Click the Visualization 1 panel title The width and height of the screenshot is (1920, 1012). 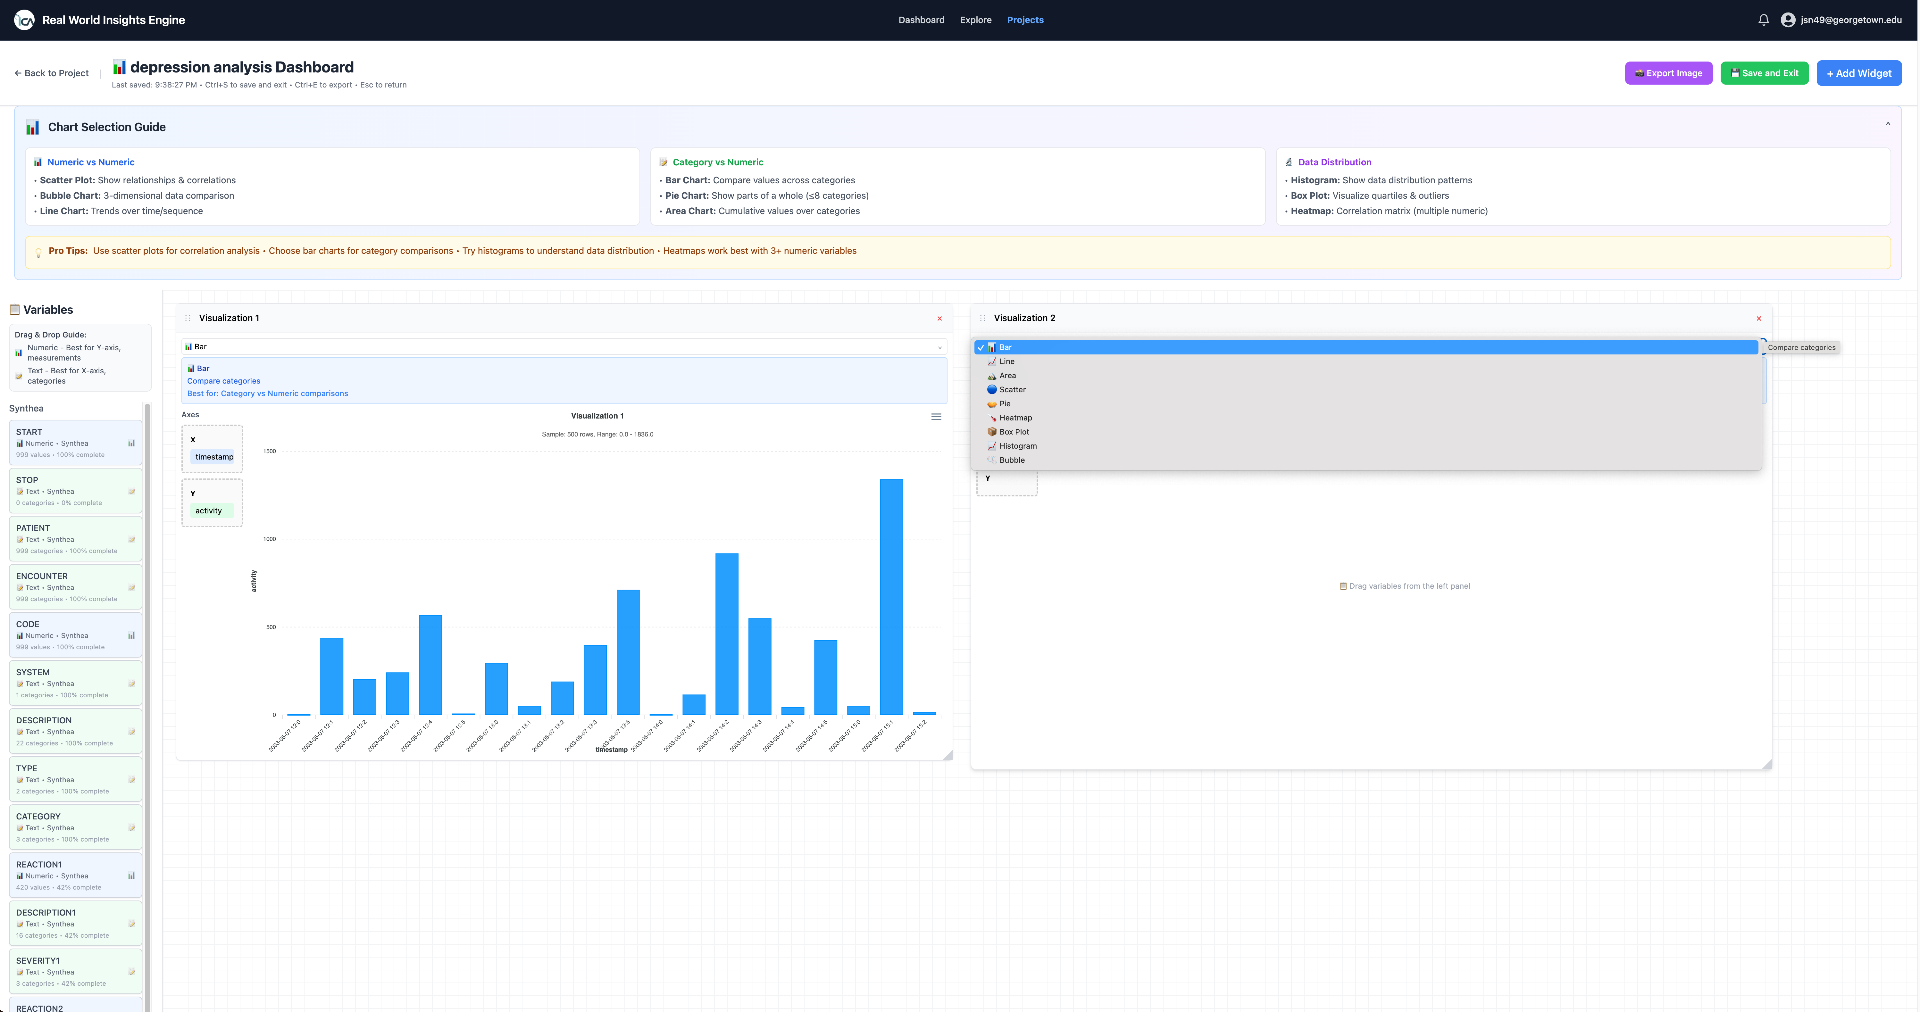point(229,318)
